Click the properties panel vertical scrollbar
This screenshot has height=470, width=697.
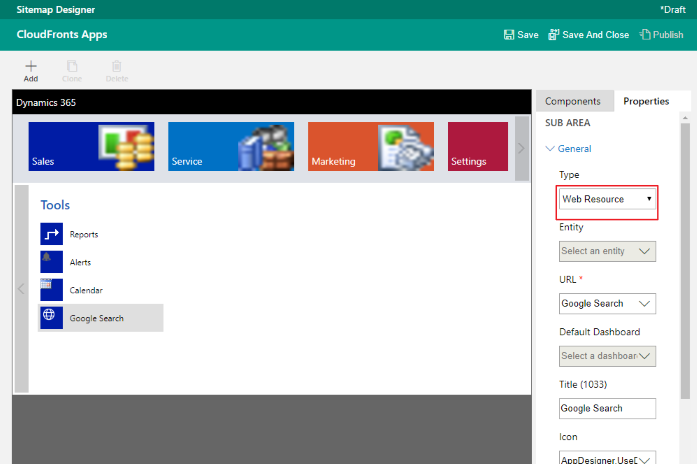[685, 261]
